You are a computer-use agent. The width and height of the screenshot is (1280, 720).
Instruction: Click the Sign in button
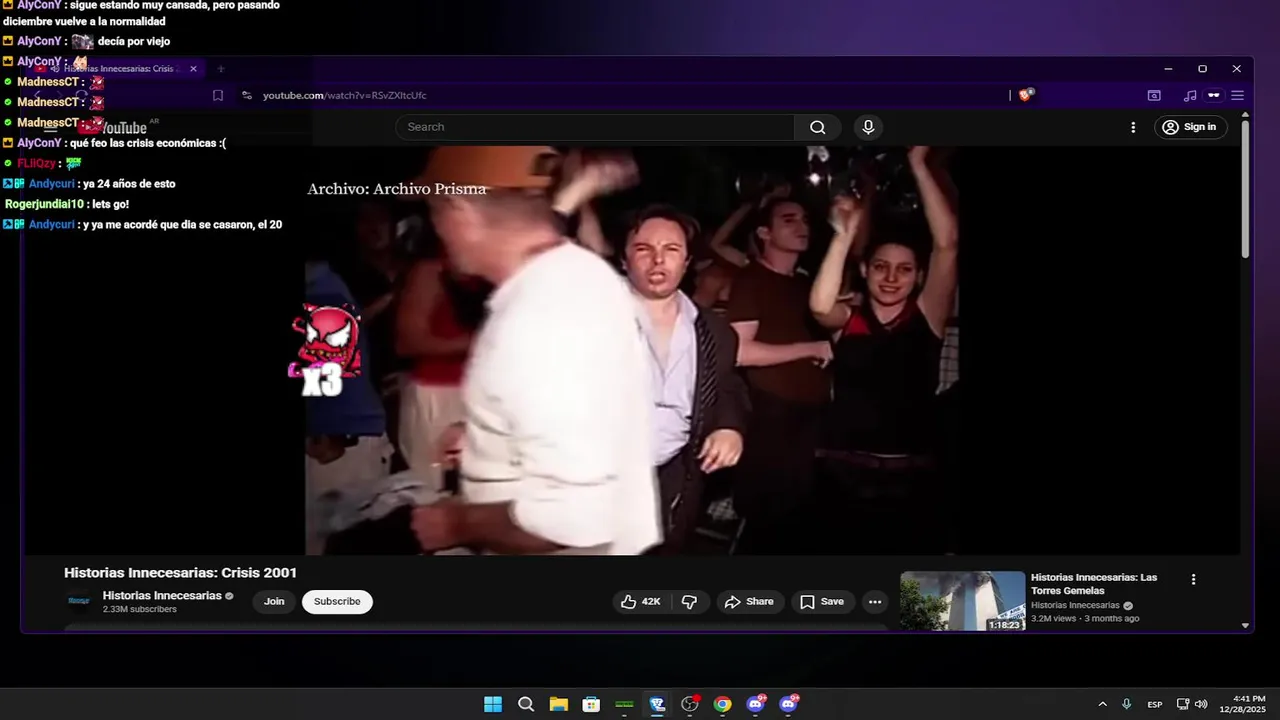point(1190,127)
